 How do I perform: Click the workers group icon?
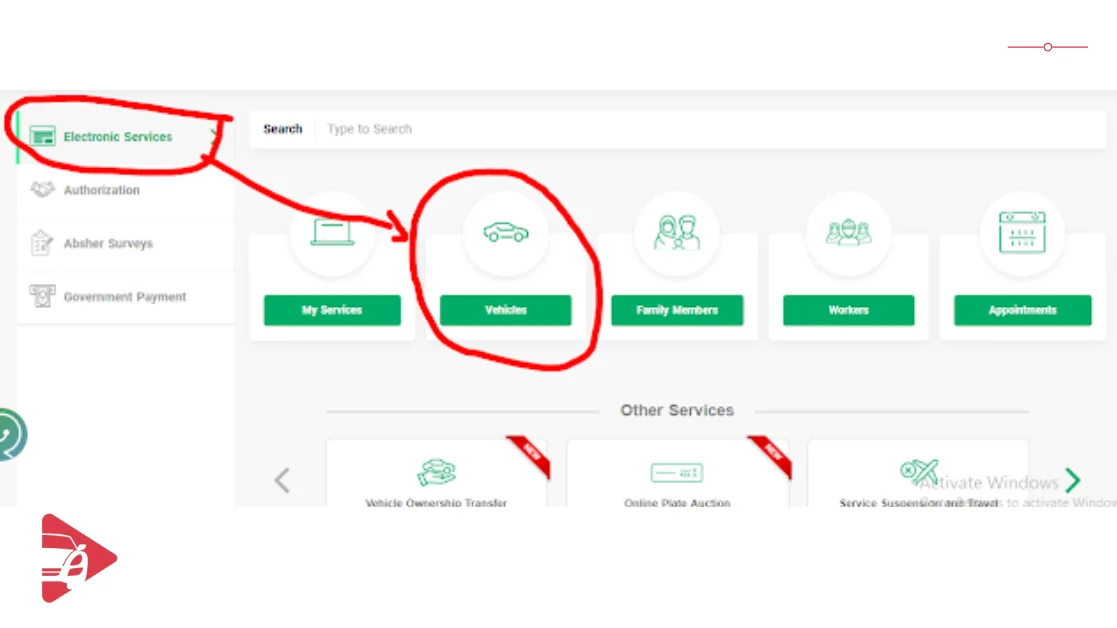tap(848, 233)
